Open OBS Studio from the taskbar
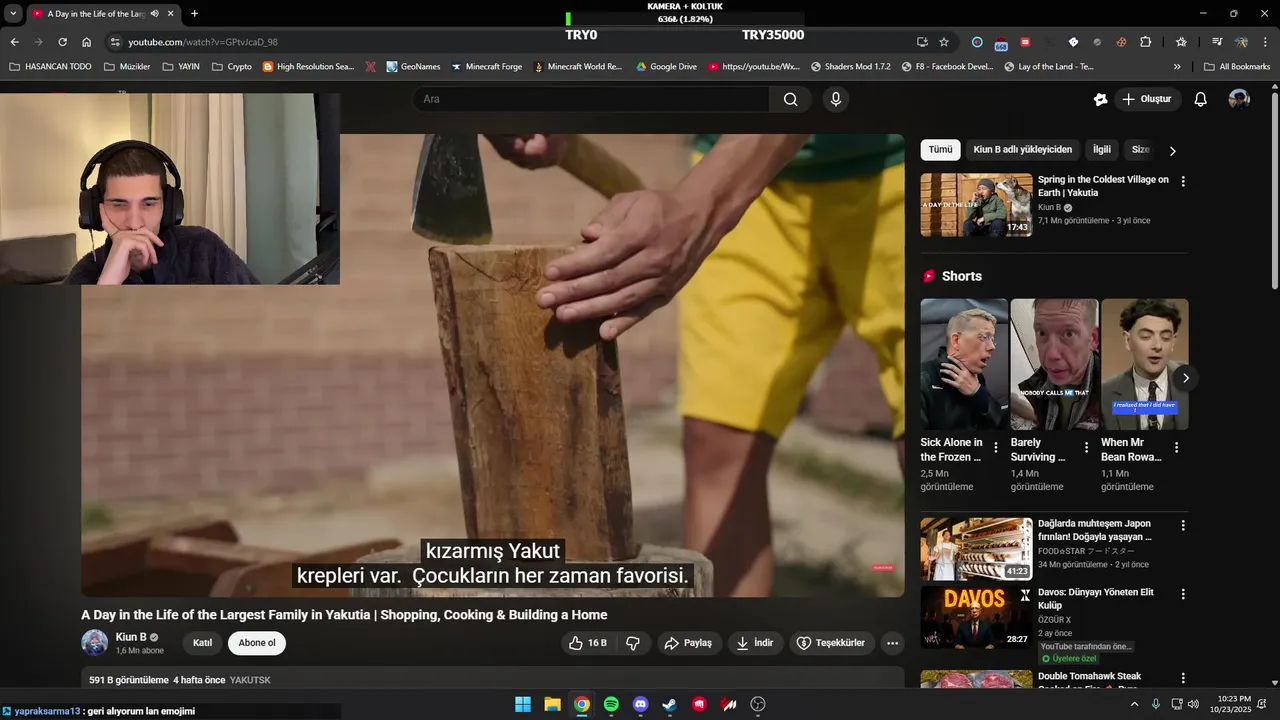Screen dimensions: 1280x720 click(758, 704)
